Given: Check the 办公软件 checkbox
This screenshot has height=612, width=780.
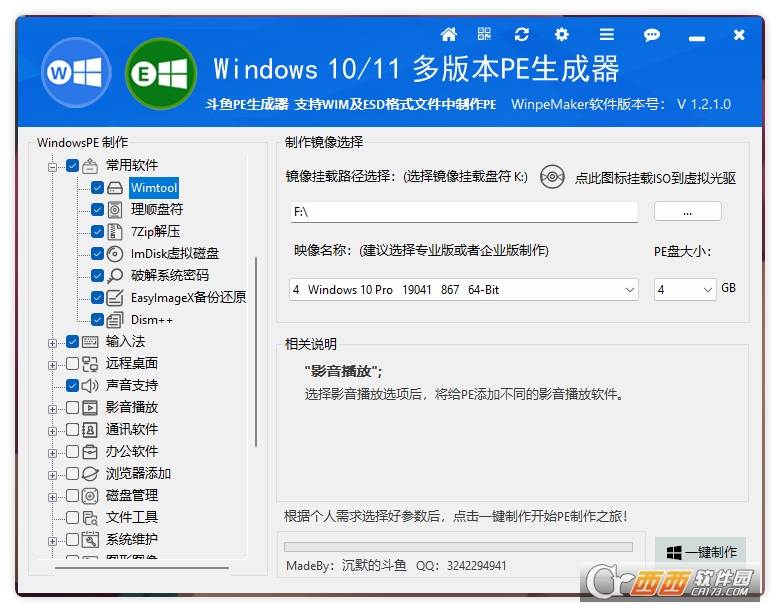Looking at the screenshot, I should coord(73,452).
